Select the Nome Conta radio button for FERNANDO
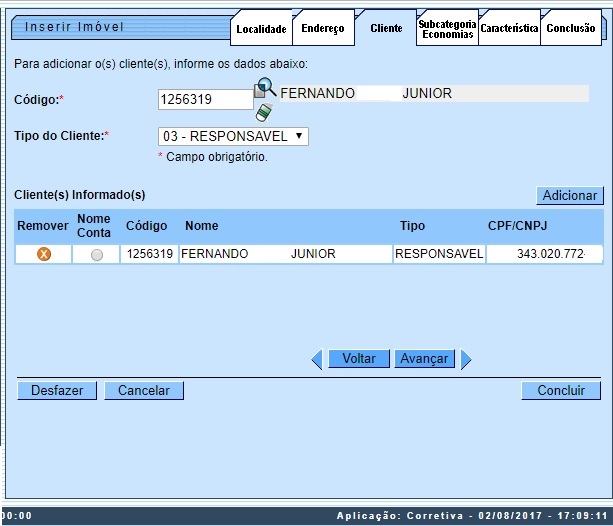 96,255
